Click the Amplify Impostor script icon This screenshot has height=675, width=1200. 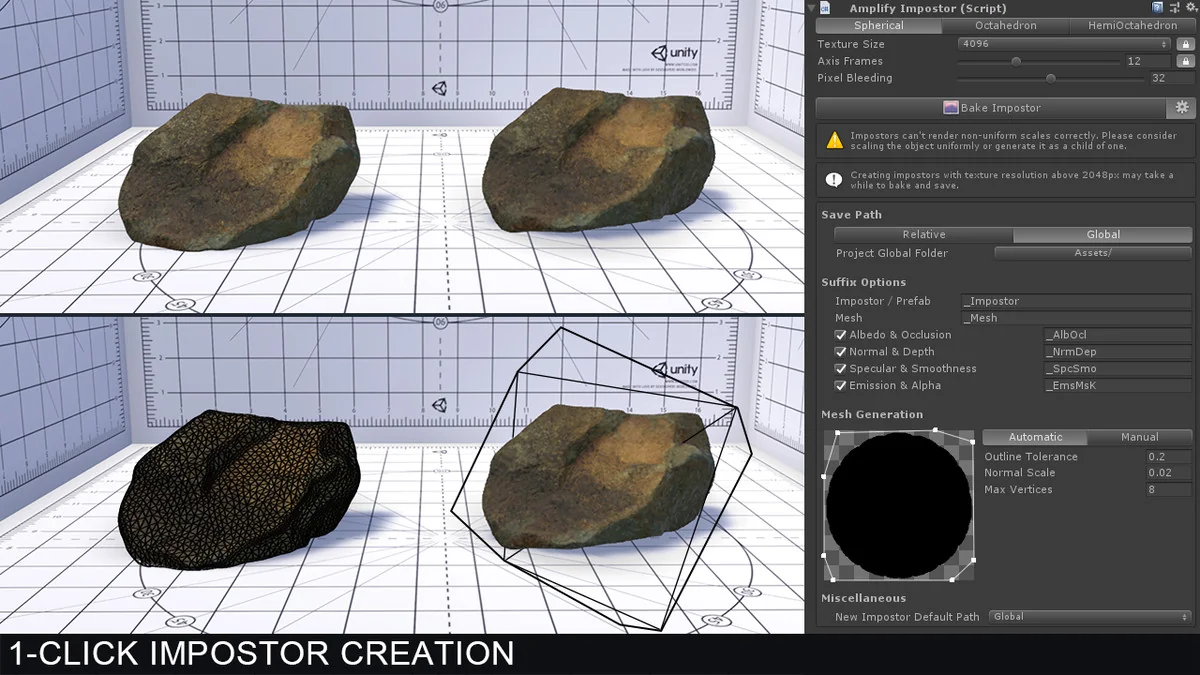[826, 8]
